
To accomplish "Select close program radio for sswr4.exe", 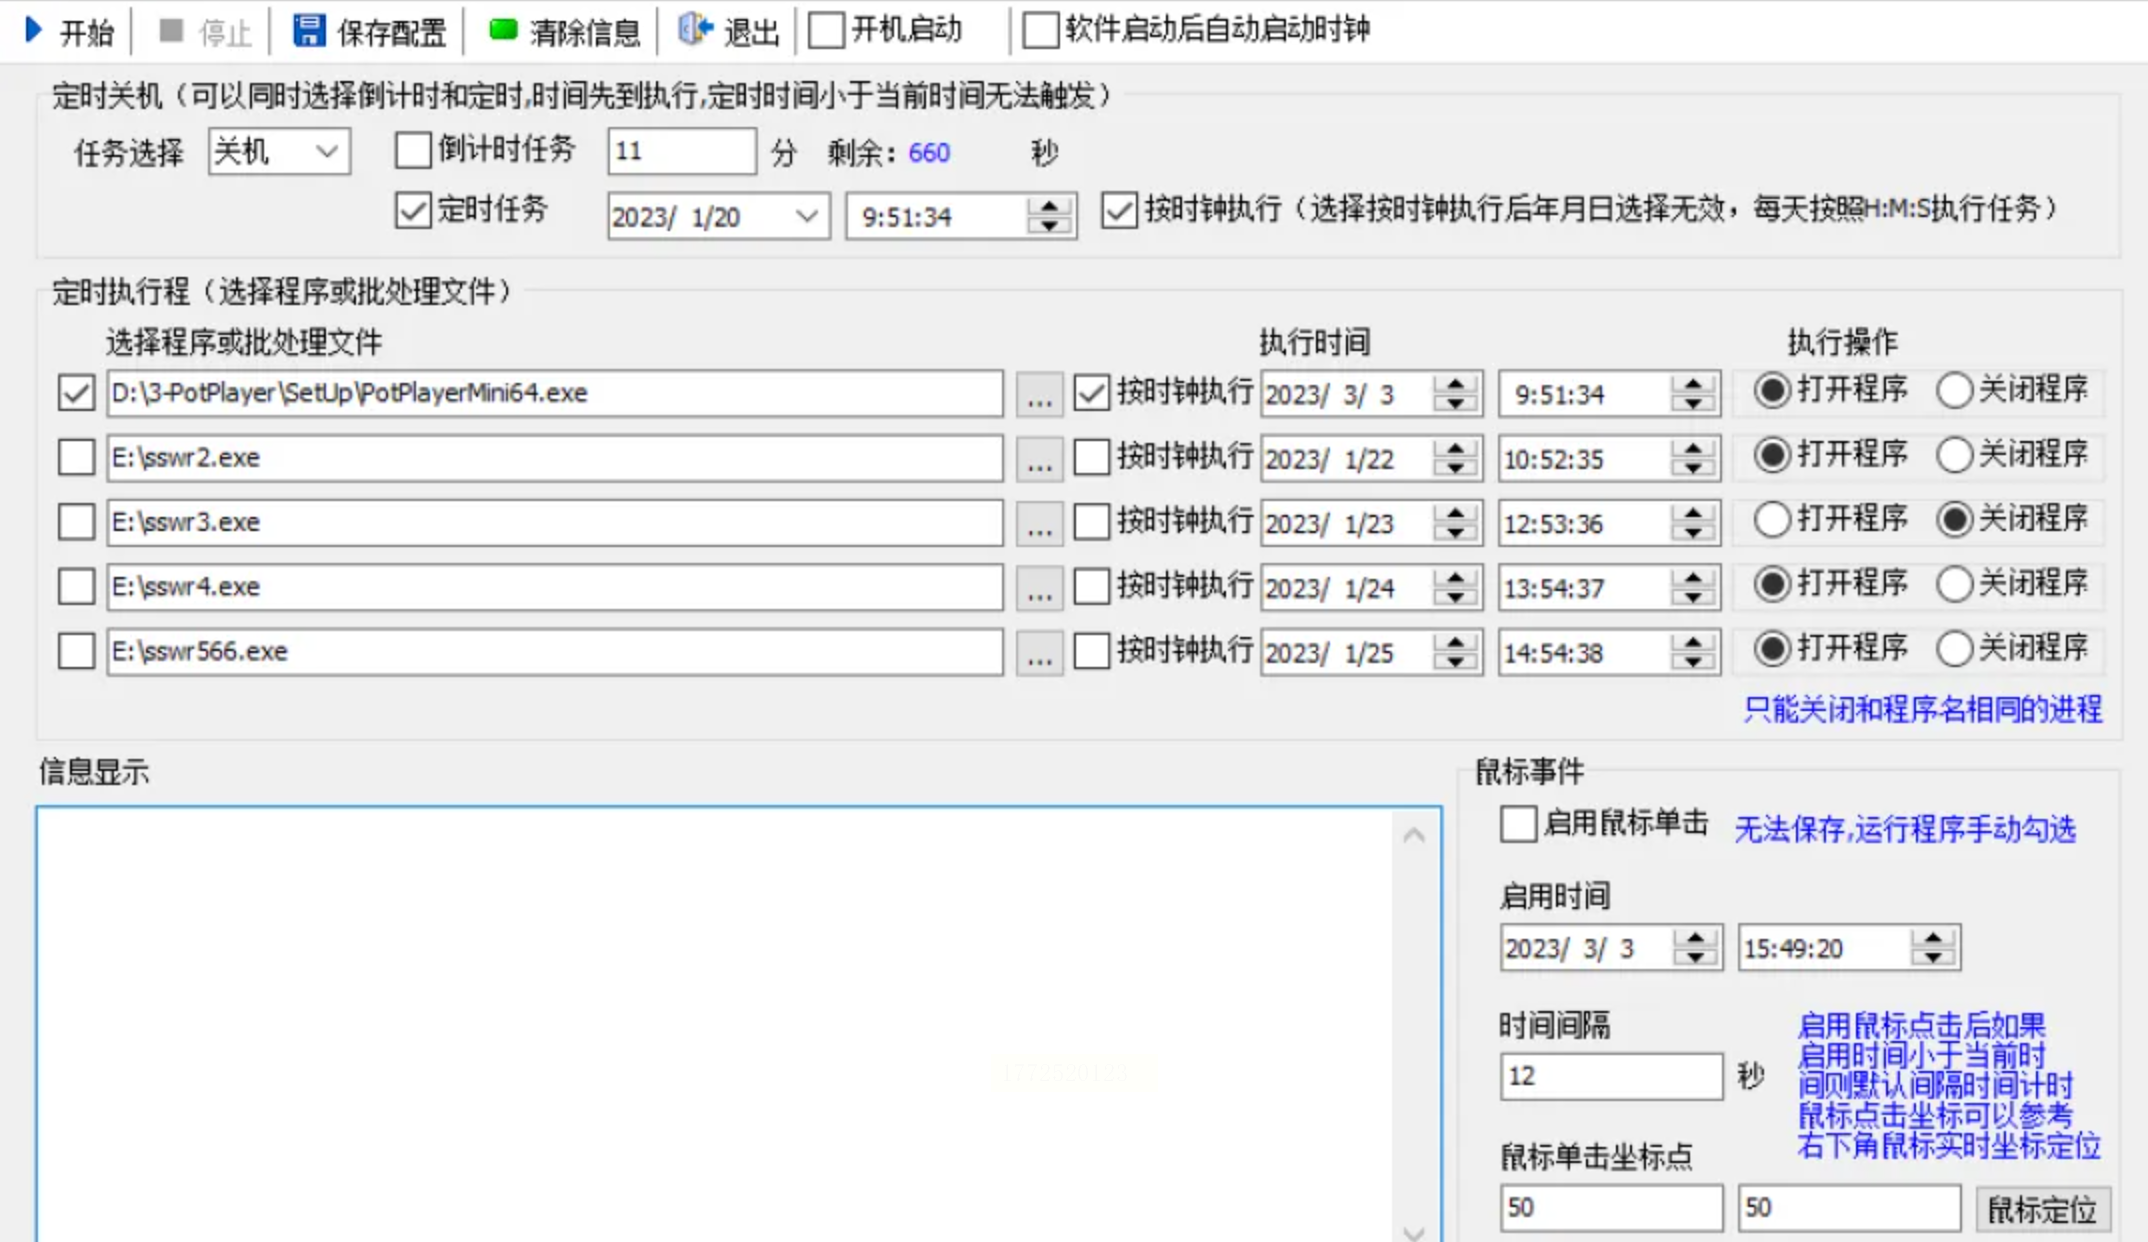I will tap(1954, 585).
